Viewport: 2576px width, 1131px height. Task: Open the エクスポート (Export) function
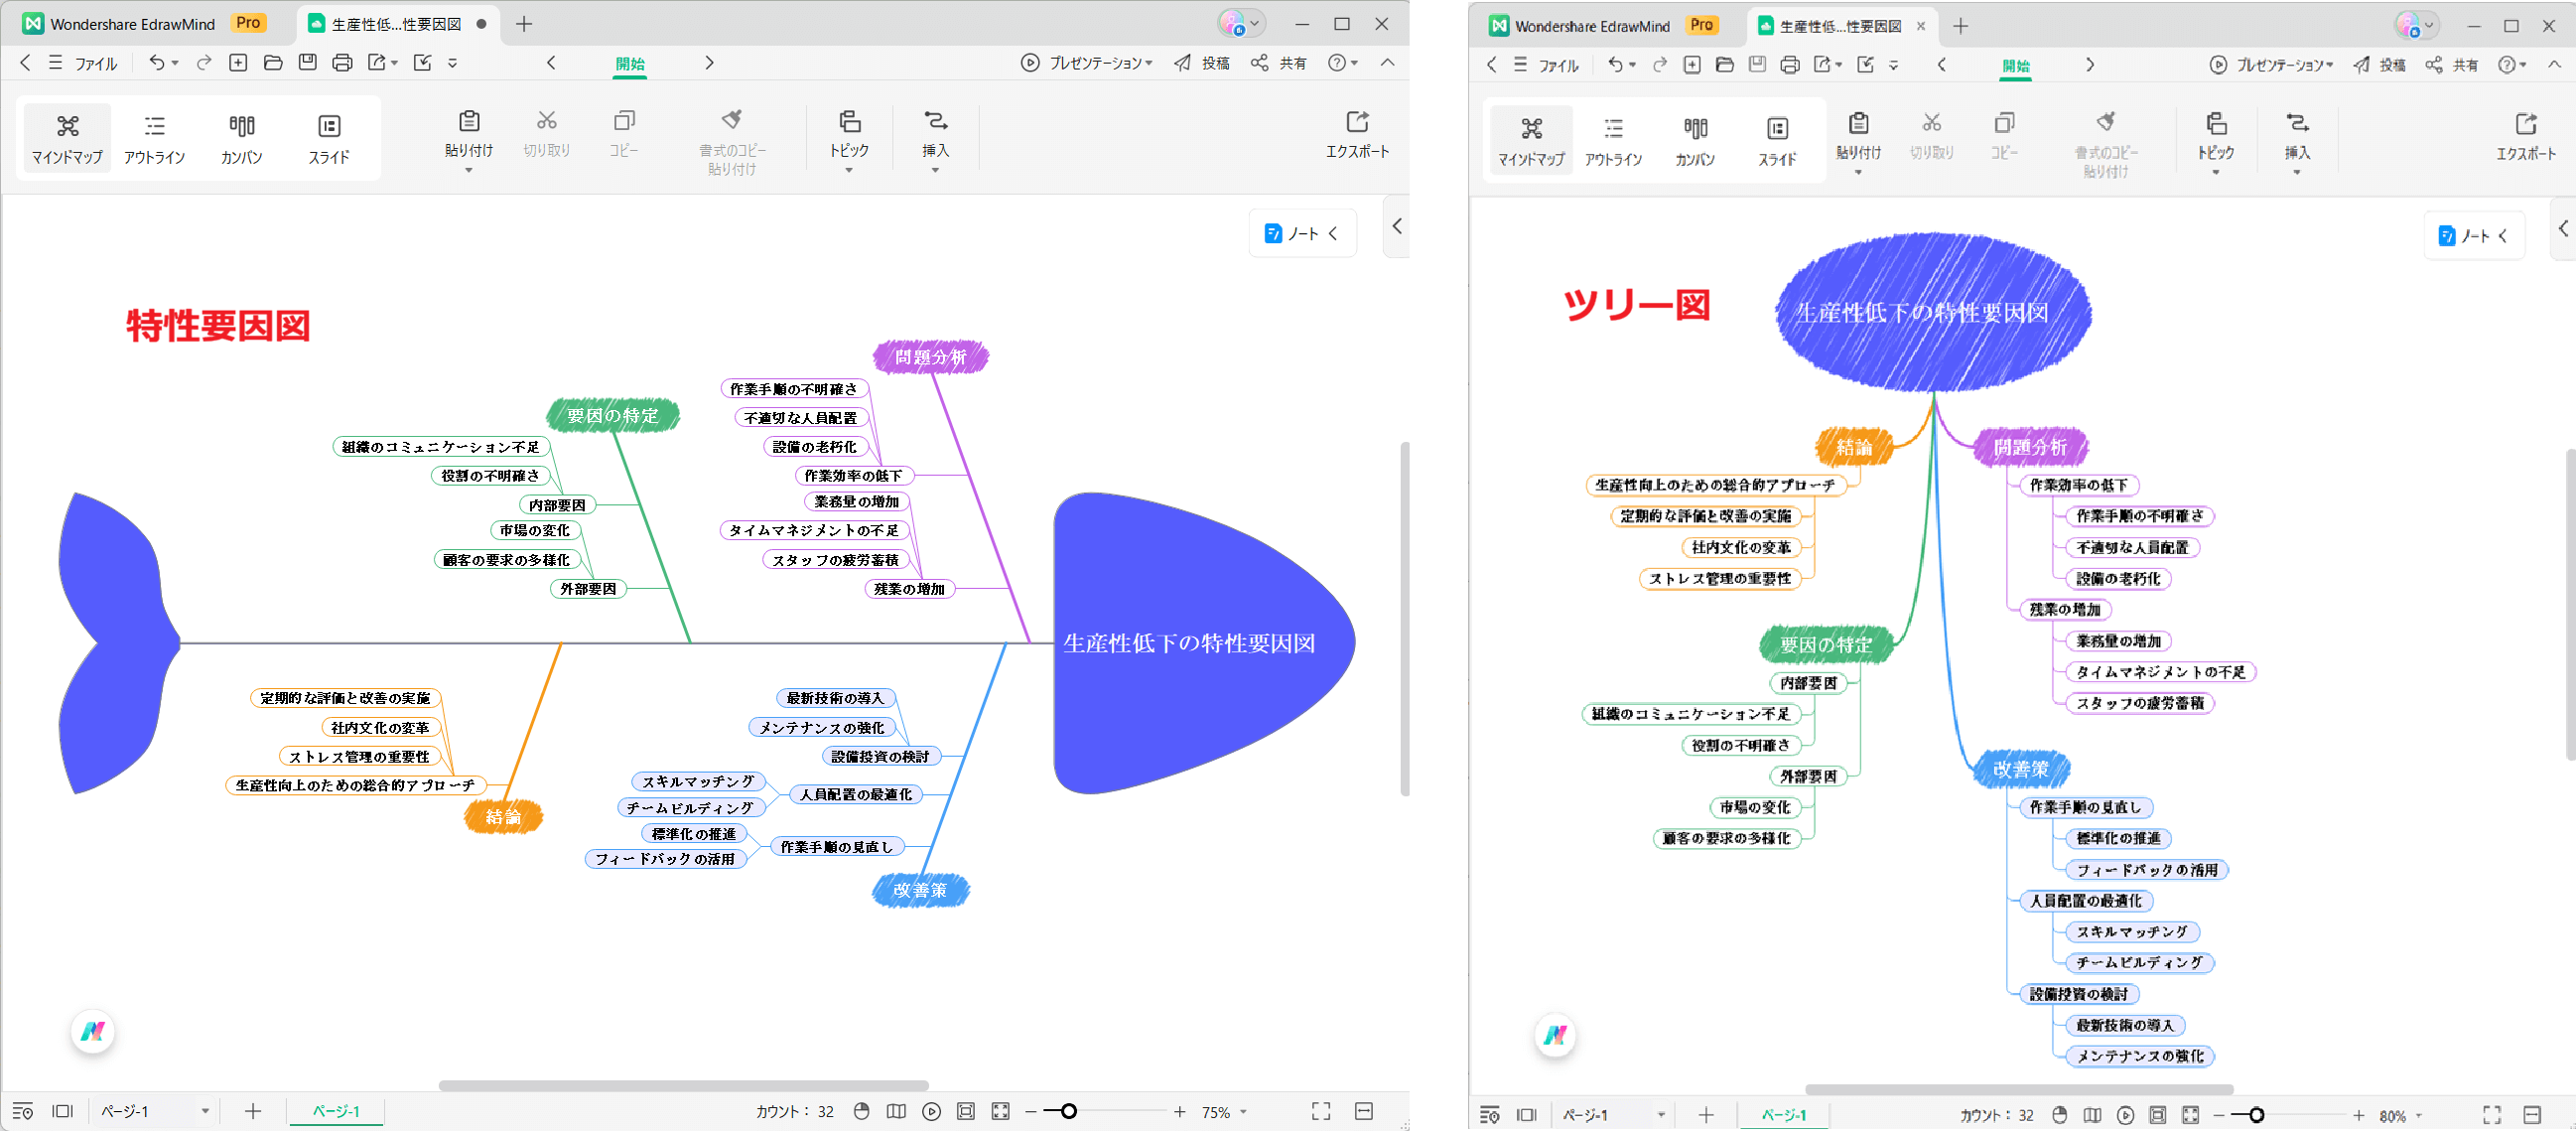(1358, 138)
